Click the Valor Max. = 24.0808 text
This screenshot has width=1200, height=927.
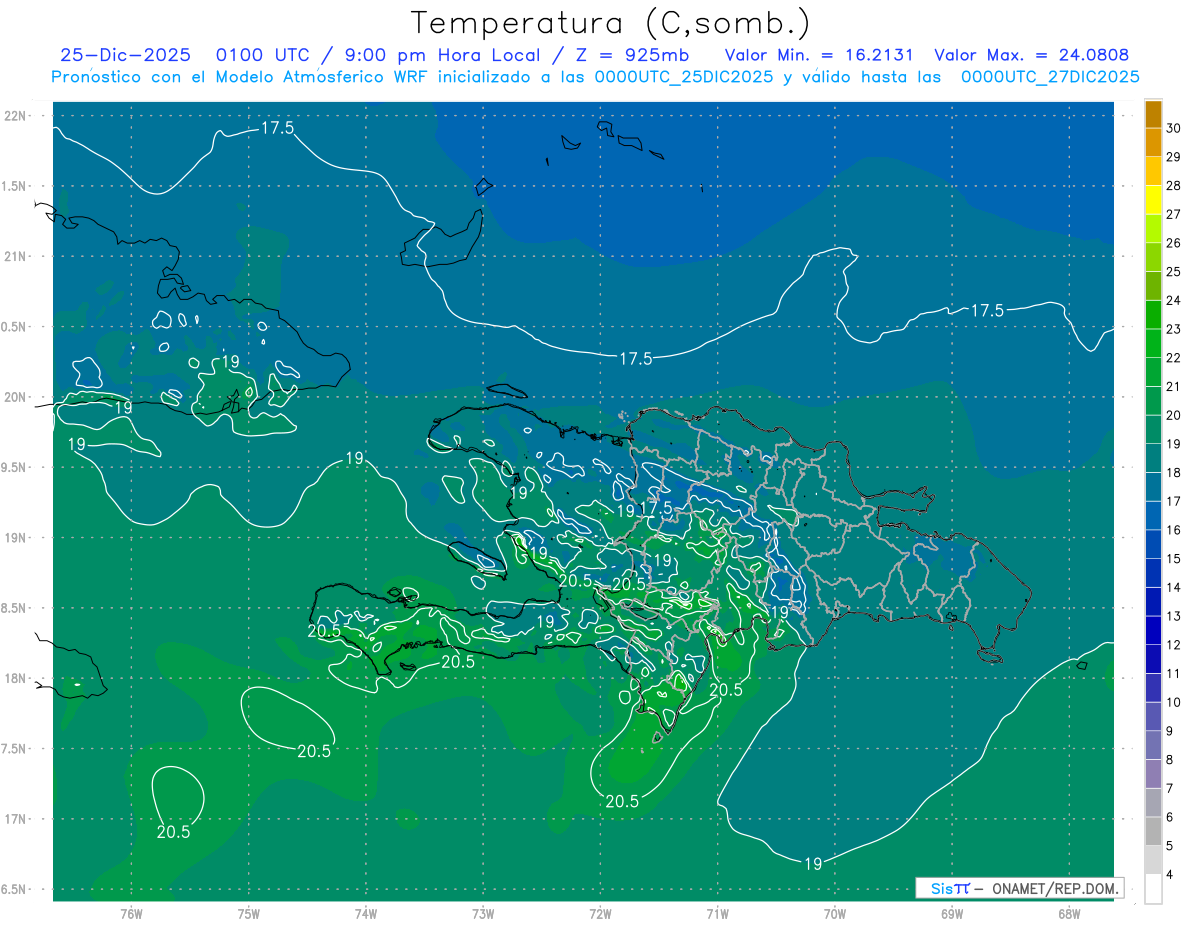[1031, 56]
